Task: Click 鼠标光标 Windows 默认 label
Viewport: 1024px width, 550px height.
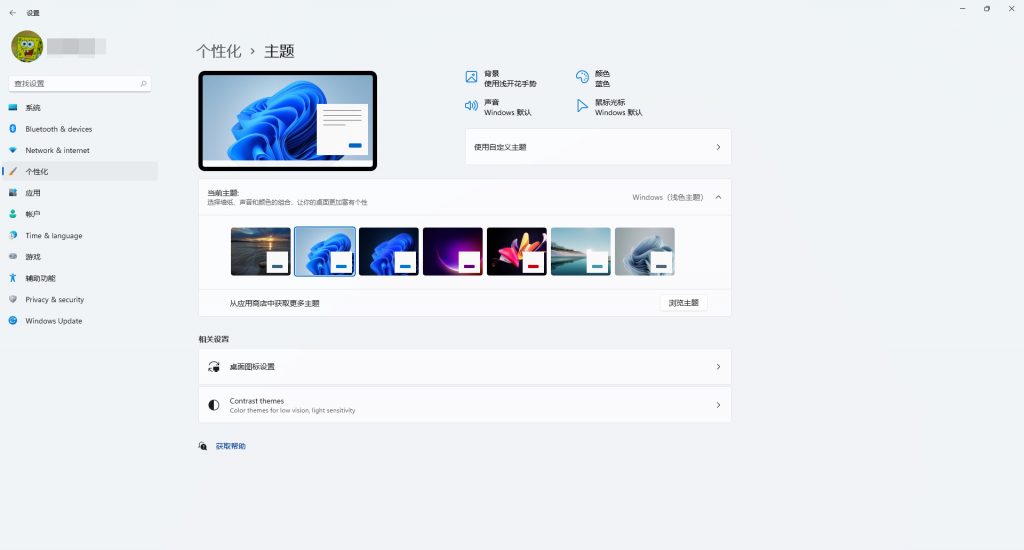Action: click(x=618, y=107)
